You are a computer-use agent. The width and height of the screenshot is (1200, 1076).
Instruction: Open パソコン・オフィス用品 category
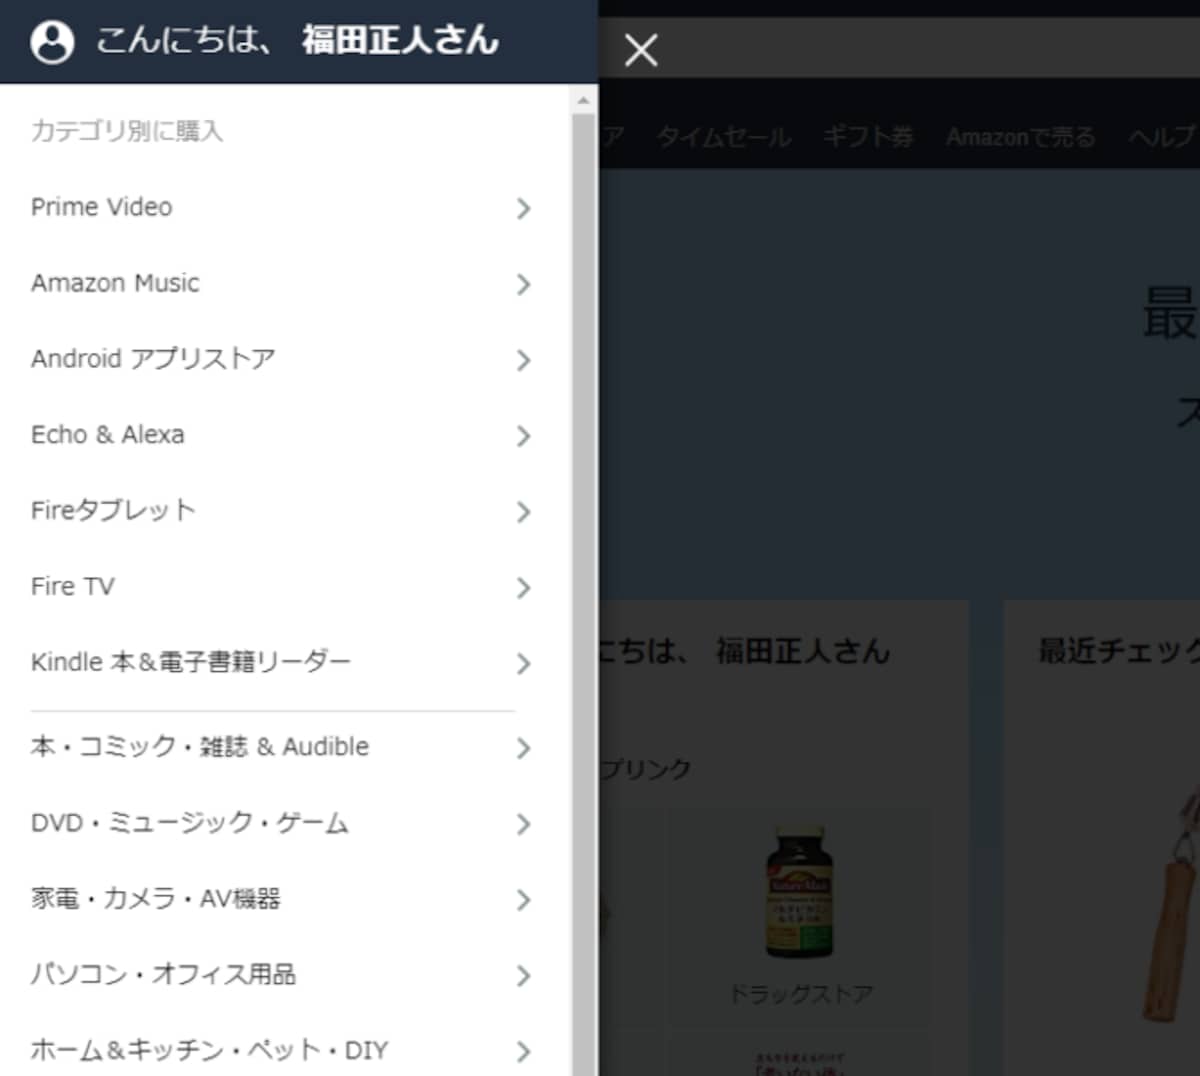285,975
